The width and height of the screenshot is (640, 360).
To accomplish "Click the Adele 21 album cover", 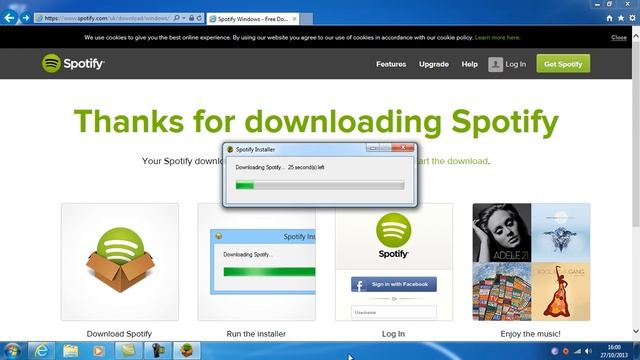I will (x=502, y=233).
